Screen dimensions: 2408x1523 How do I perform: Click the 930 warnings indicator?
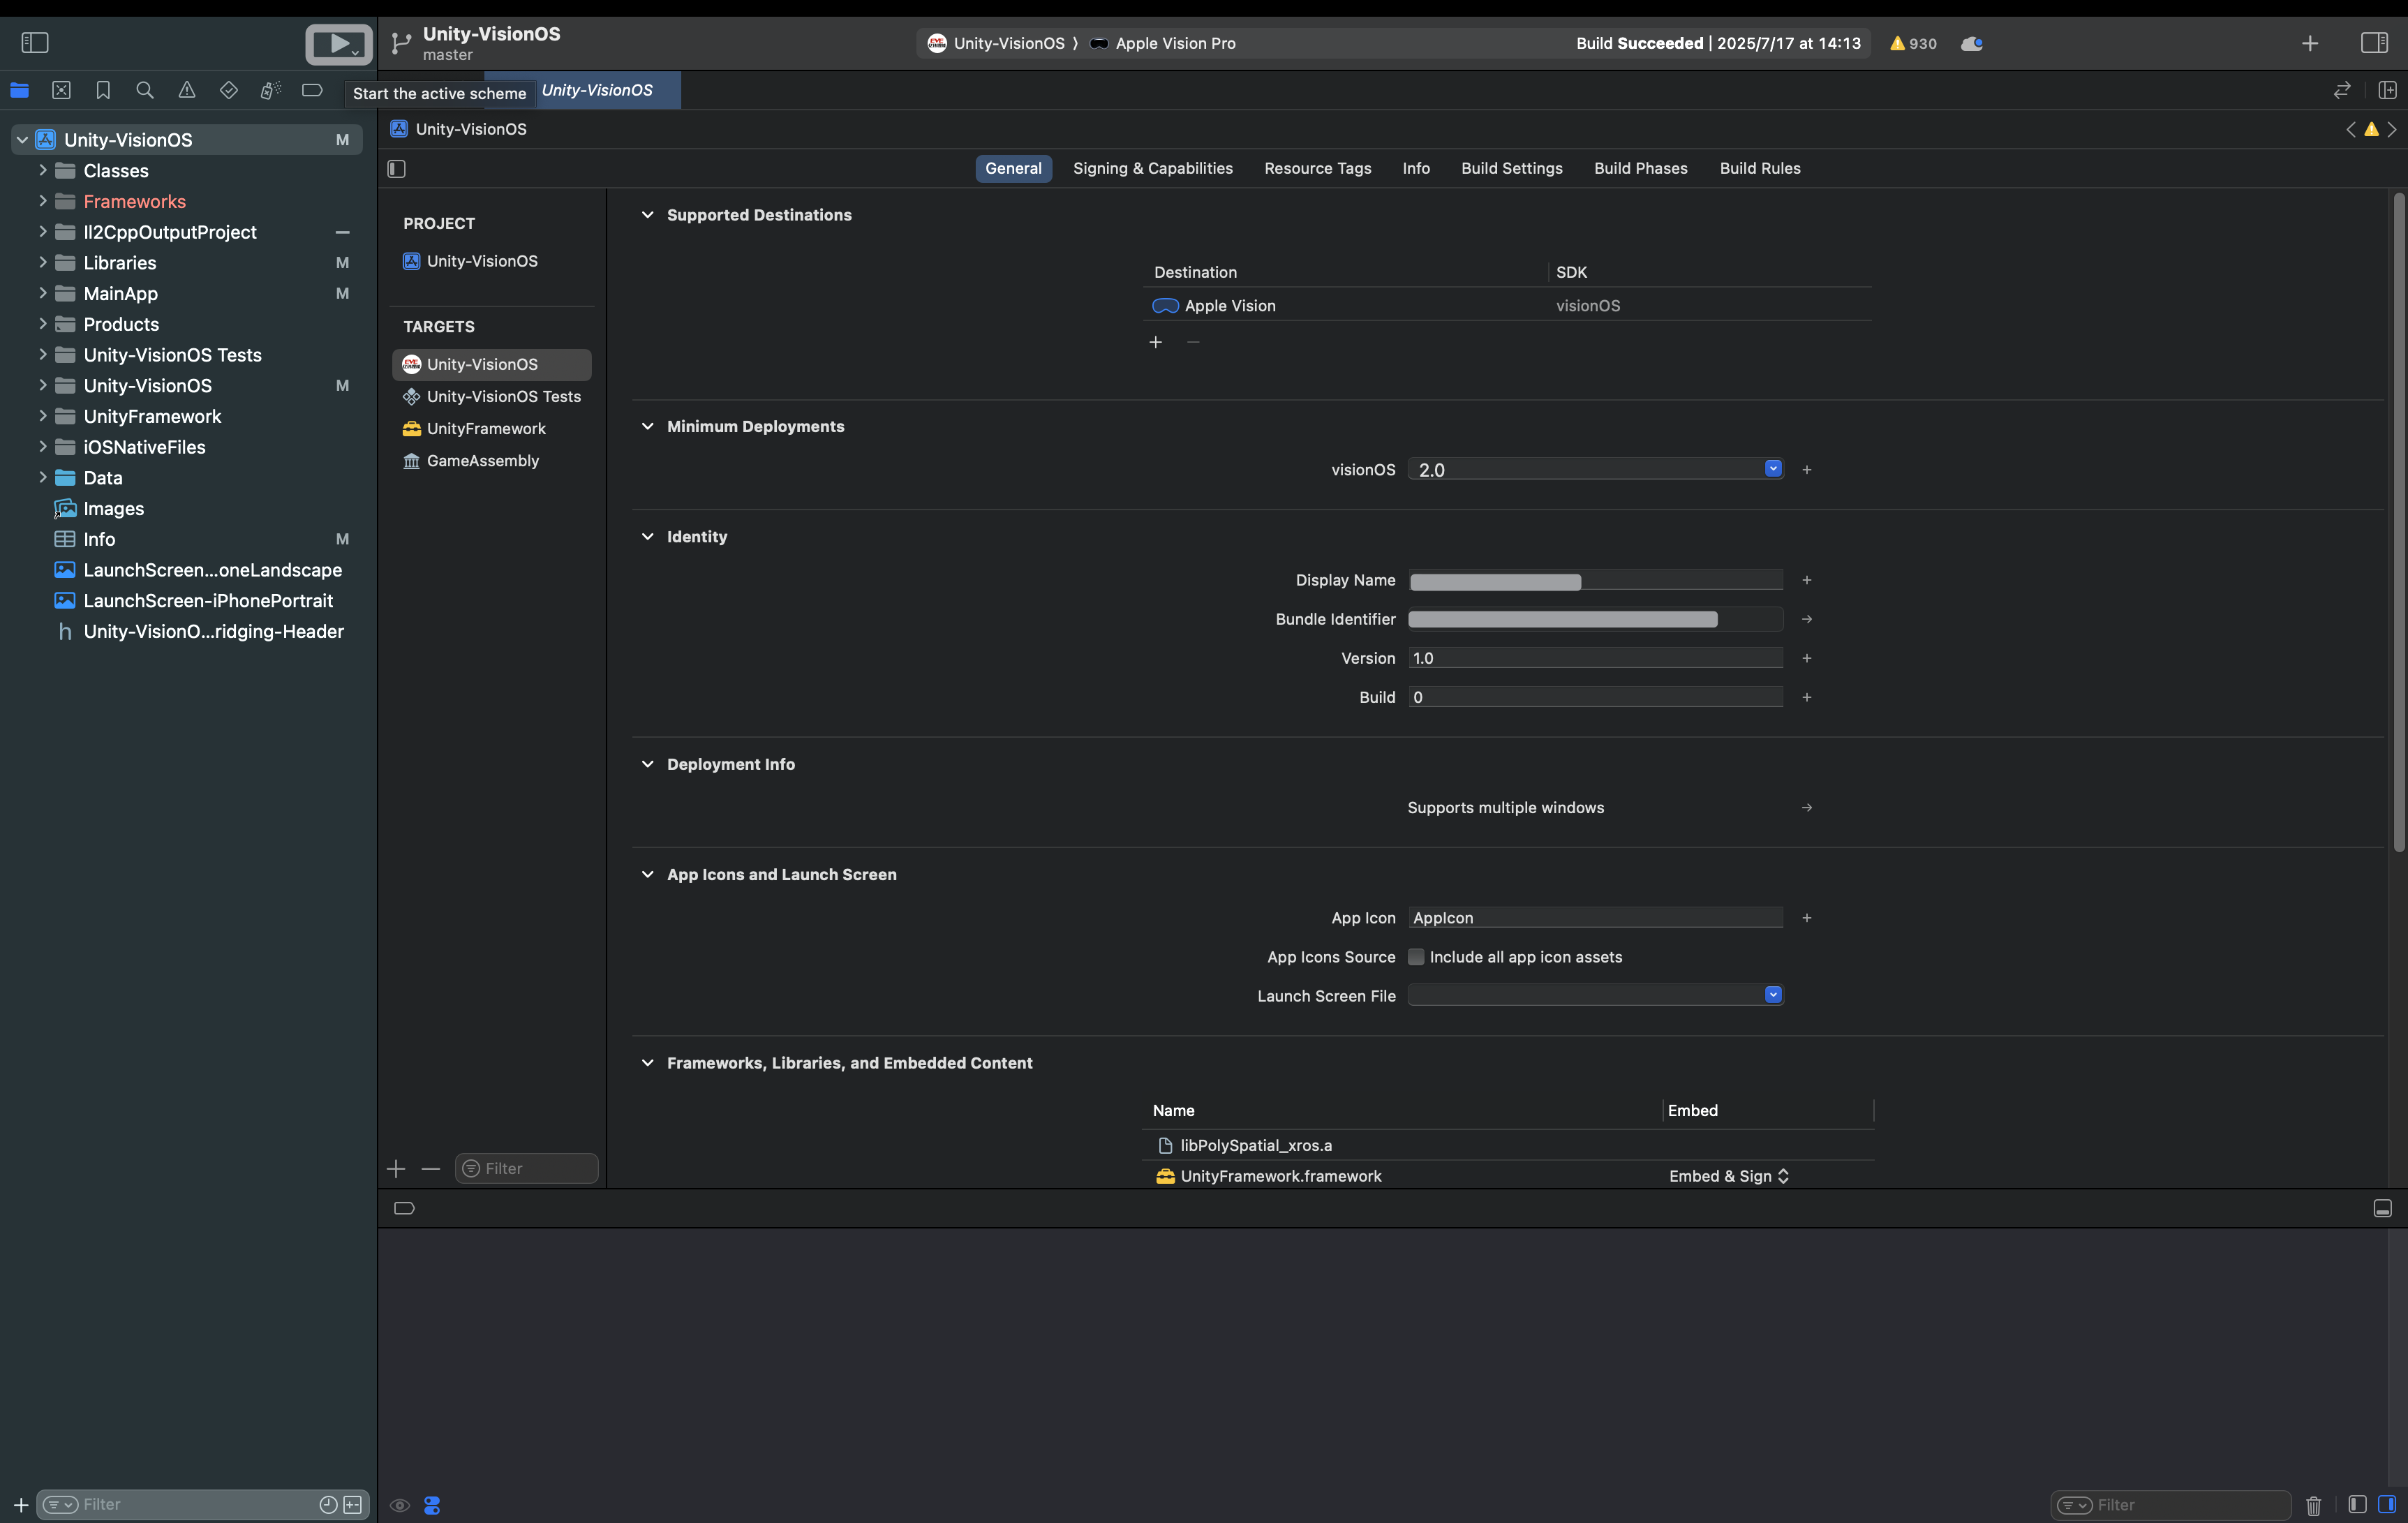1913,43
